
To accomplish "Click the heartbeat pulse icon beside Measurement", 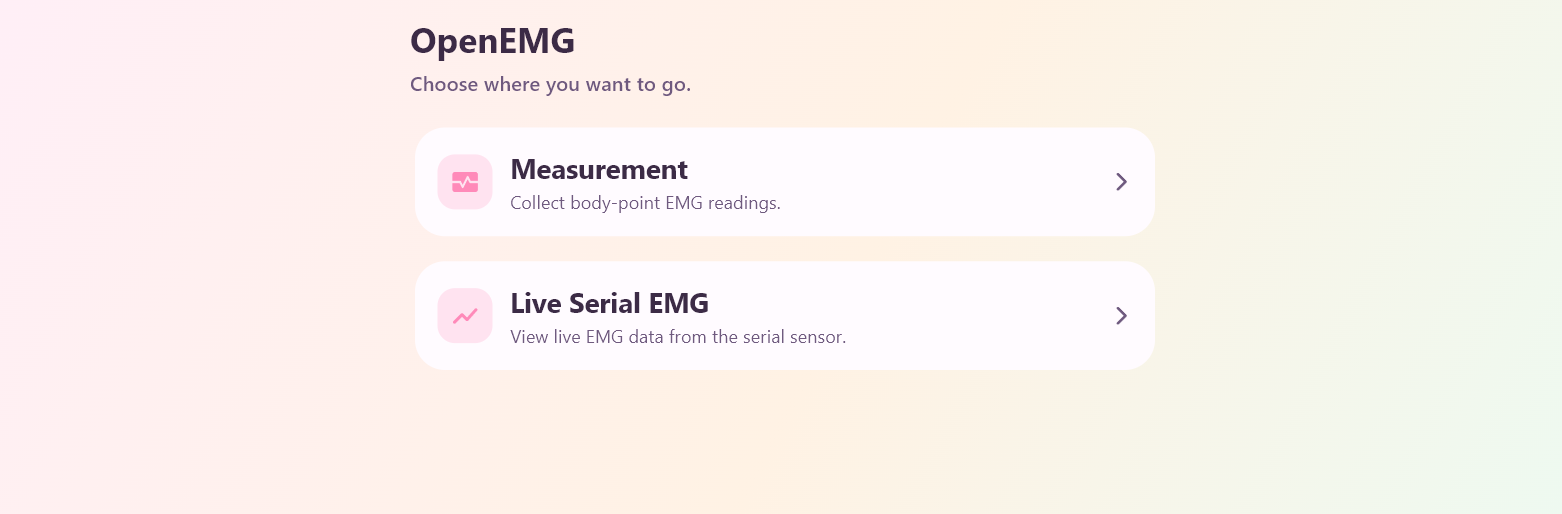I will (x=465, y=182).
